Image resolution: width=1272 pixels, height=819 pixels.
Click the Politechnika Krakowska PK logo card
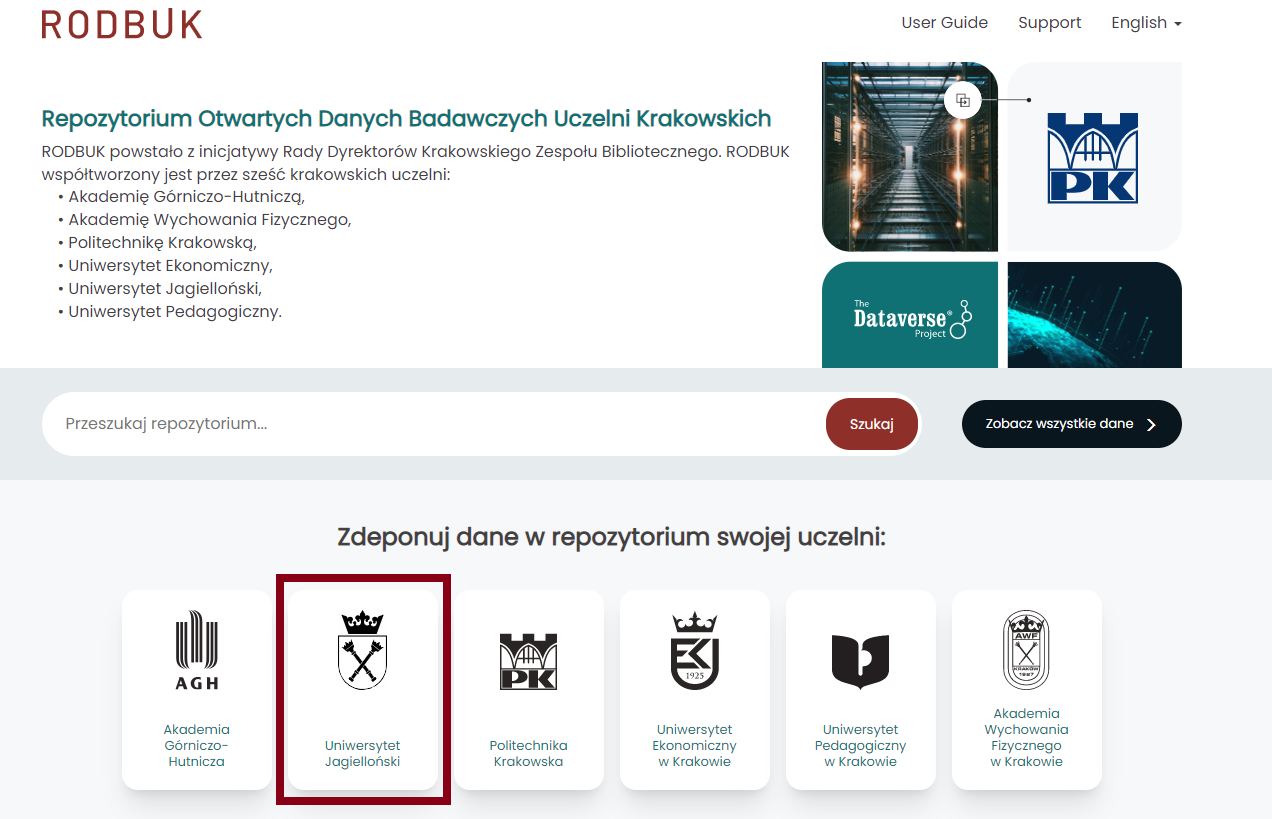click(528, 690)
